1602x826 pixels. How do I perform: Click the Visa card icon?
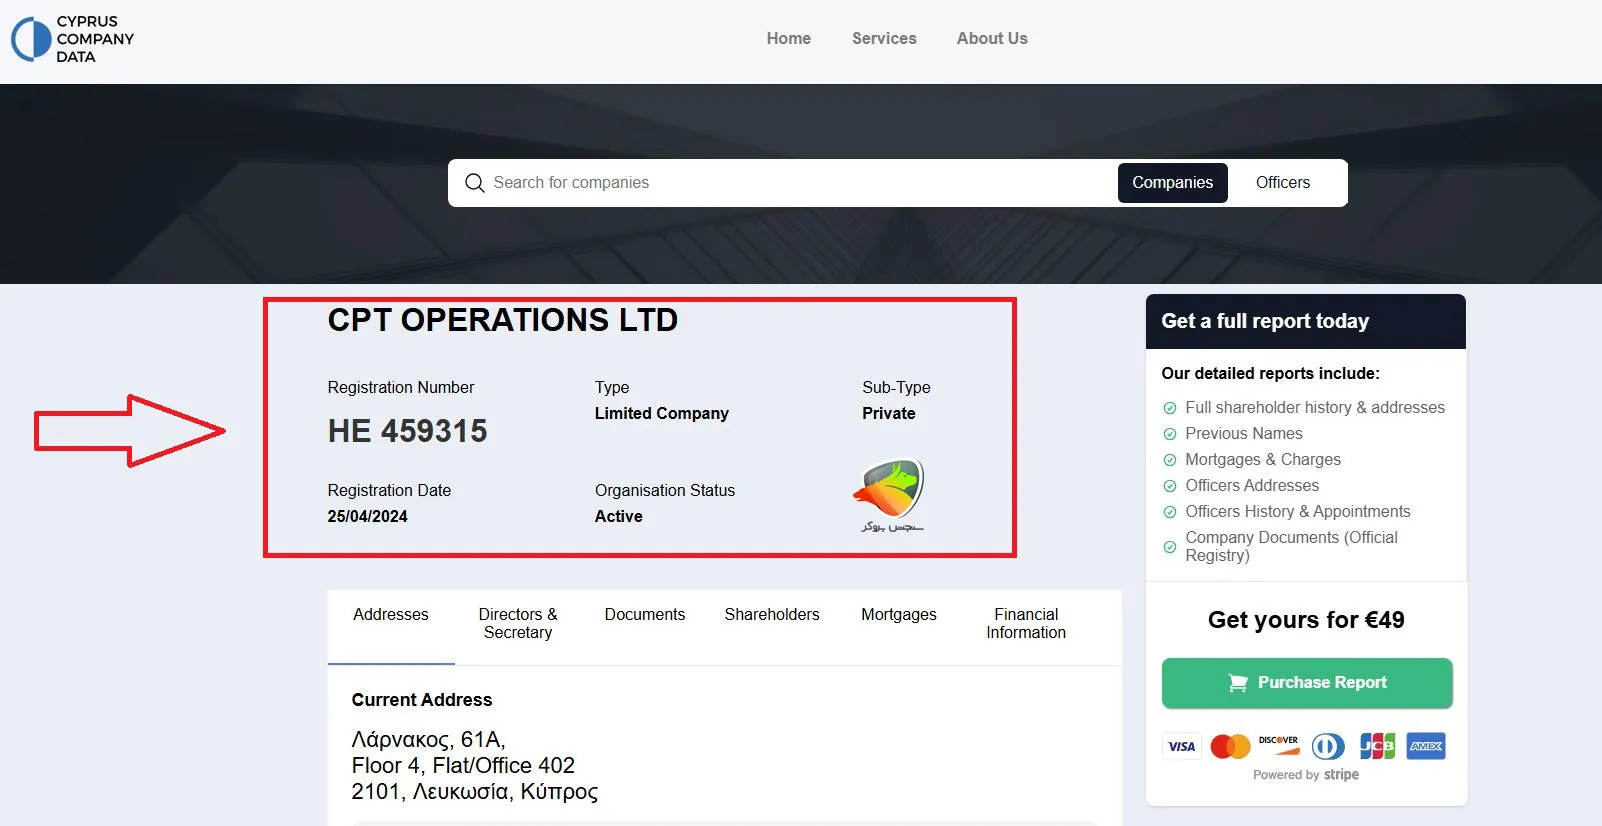pyautogui.click(x=1181, y=746)
